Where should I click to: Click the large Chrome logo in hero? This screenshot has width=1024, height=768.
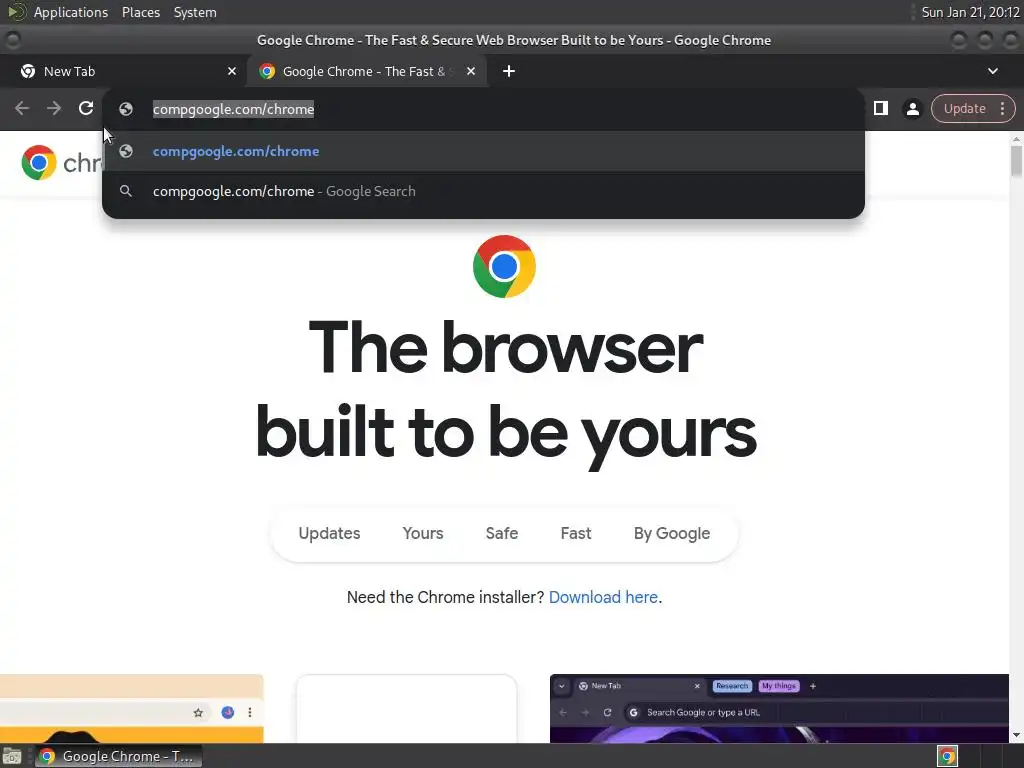(504, 266)
